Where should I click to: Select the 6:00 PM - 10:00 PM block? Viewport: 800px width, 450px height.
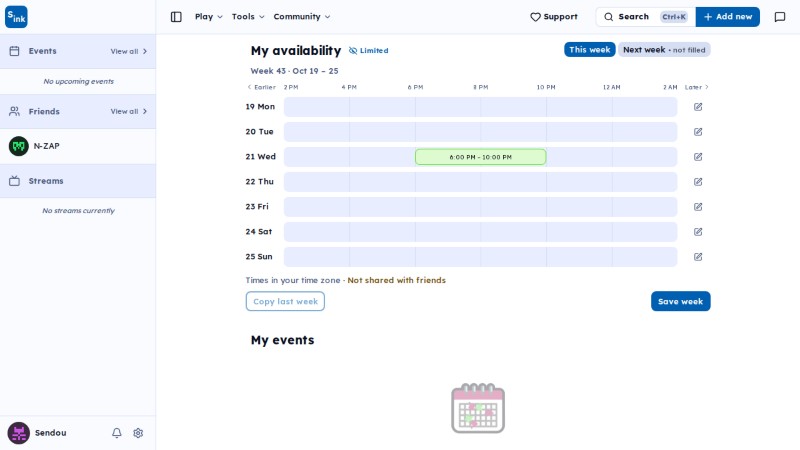coord(481,157)
